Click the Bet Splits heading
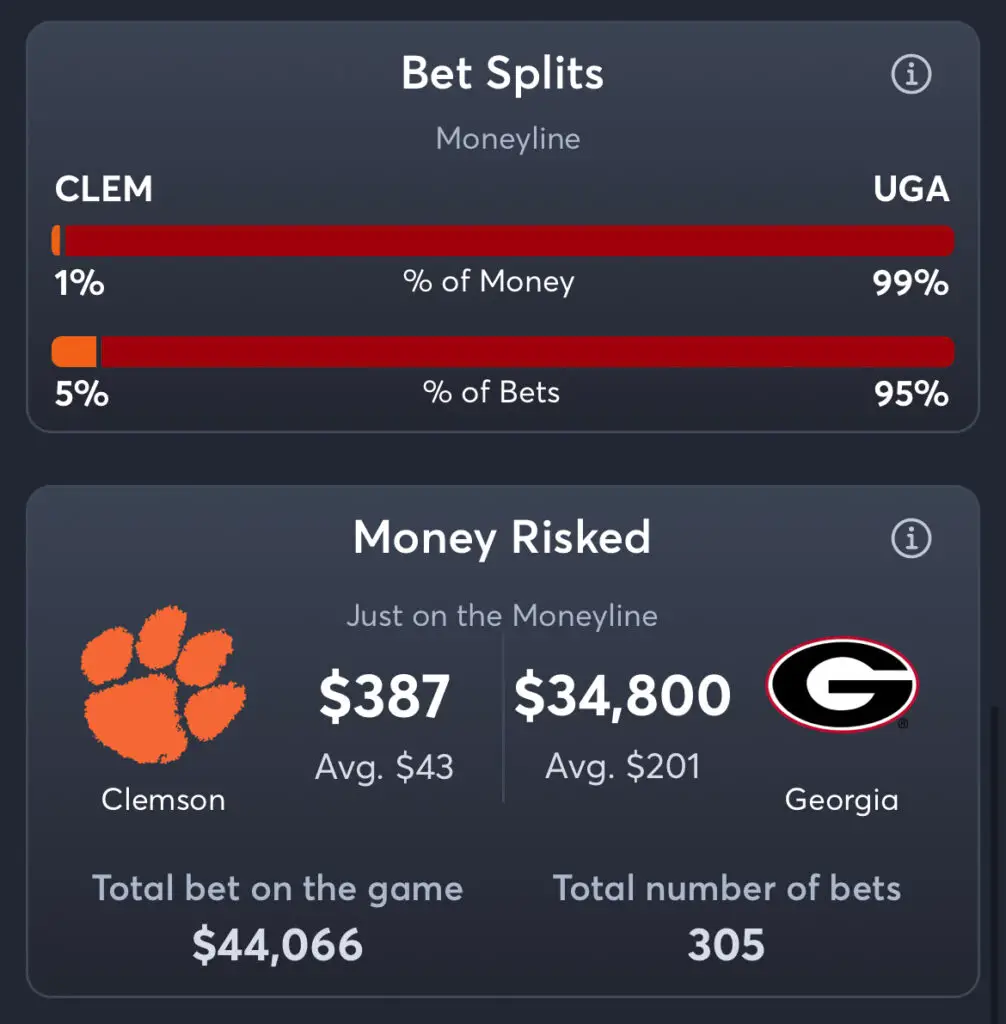Viewport: 1006px width, 1024px height. pos(502,73)
